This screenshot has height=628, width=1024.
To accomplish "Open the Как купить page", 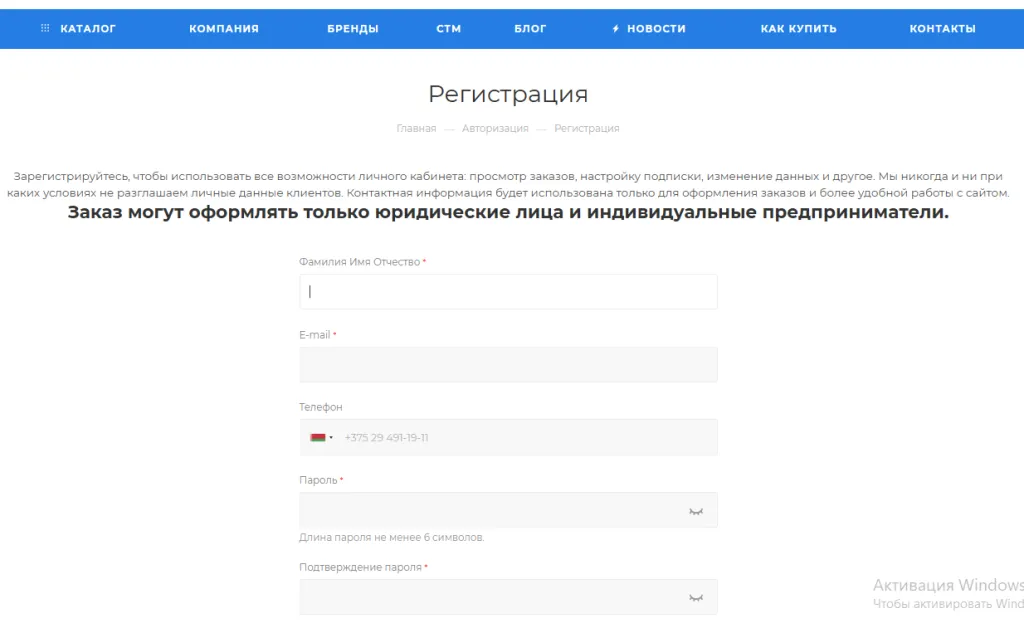I will pos(798,29).
